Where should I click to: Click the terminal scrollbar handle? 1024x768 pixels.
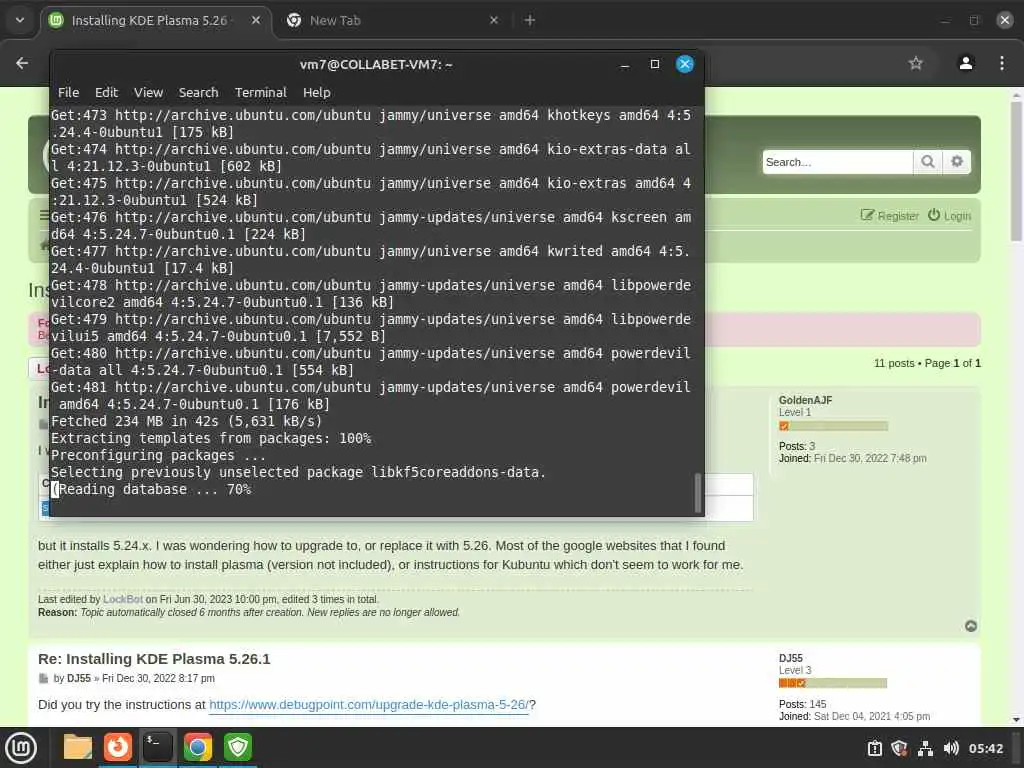point(697,492)
